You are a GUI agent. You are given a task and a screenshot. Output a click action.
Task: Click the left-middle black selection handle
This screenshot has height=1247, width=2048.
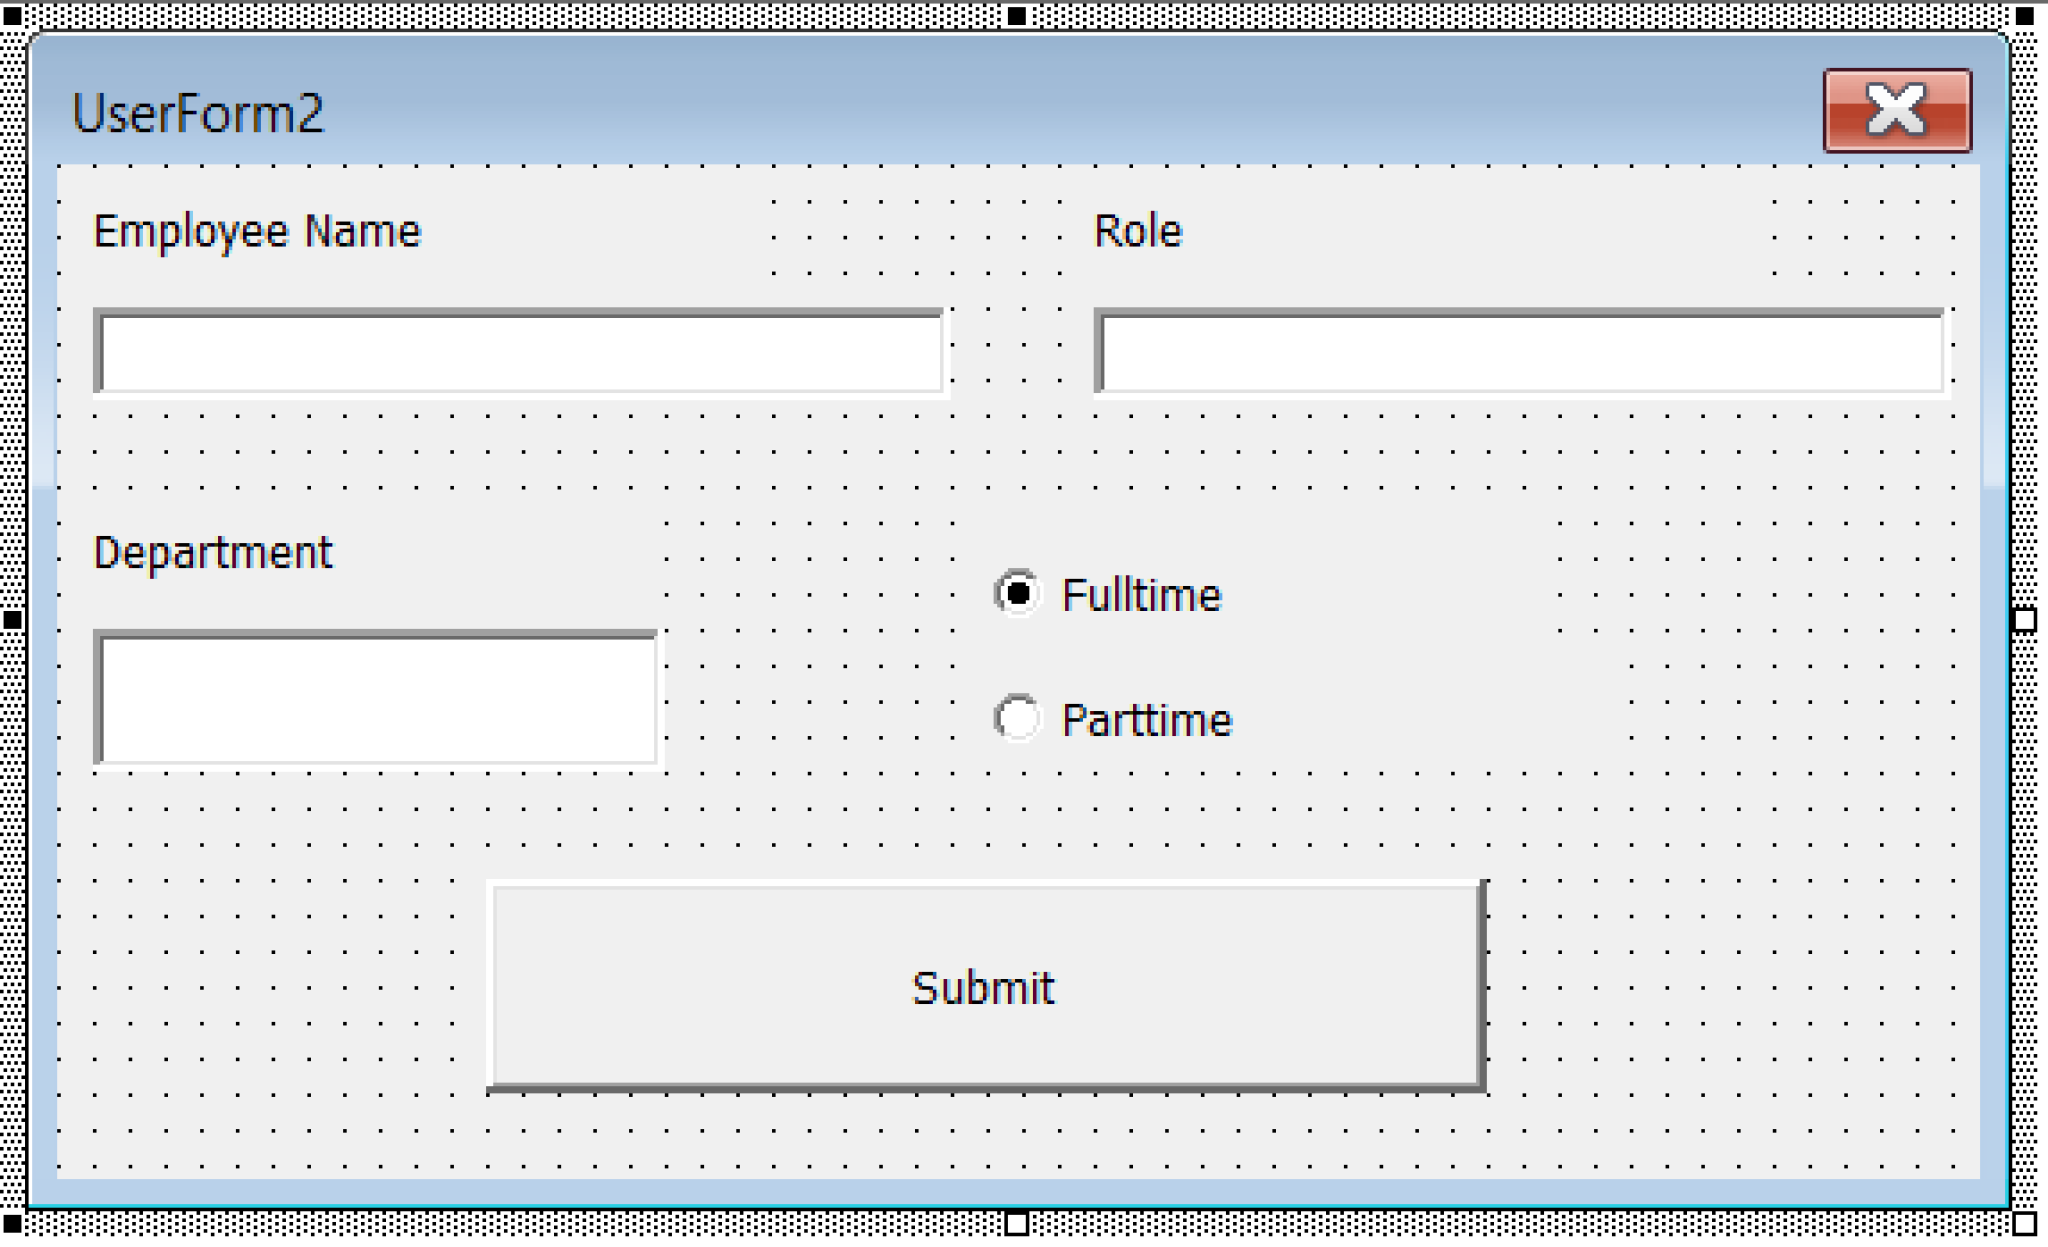[12, 620]
